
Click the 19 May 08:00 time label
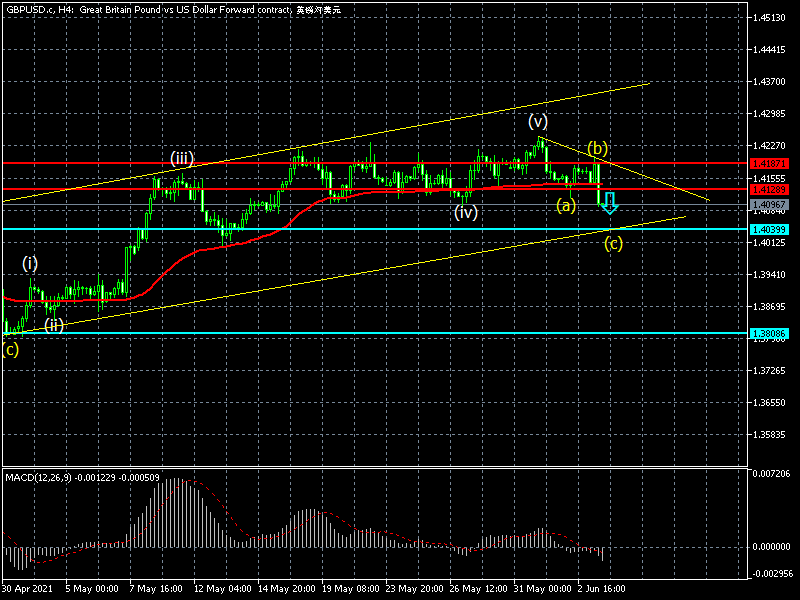coord(348,589)
